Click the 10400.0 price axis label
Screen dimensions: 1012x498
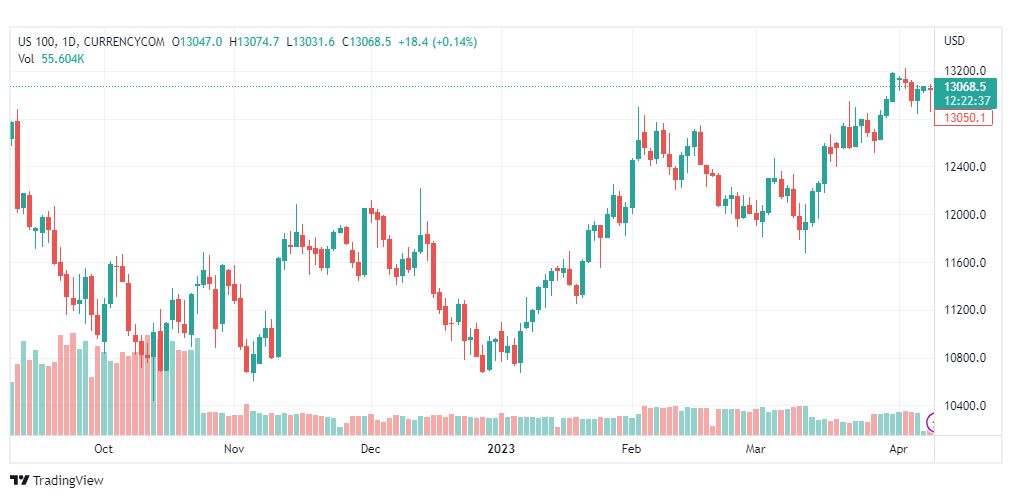tap(964, 406)
